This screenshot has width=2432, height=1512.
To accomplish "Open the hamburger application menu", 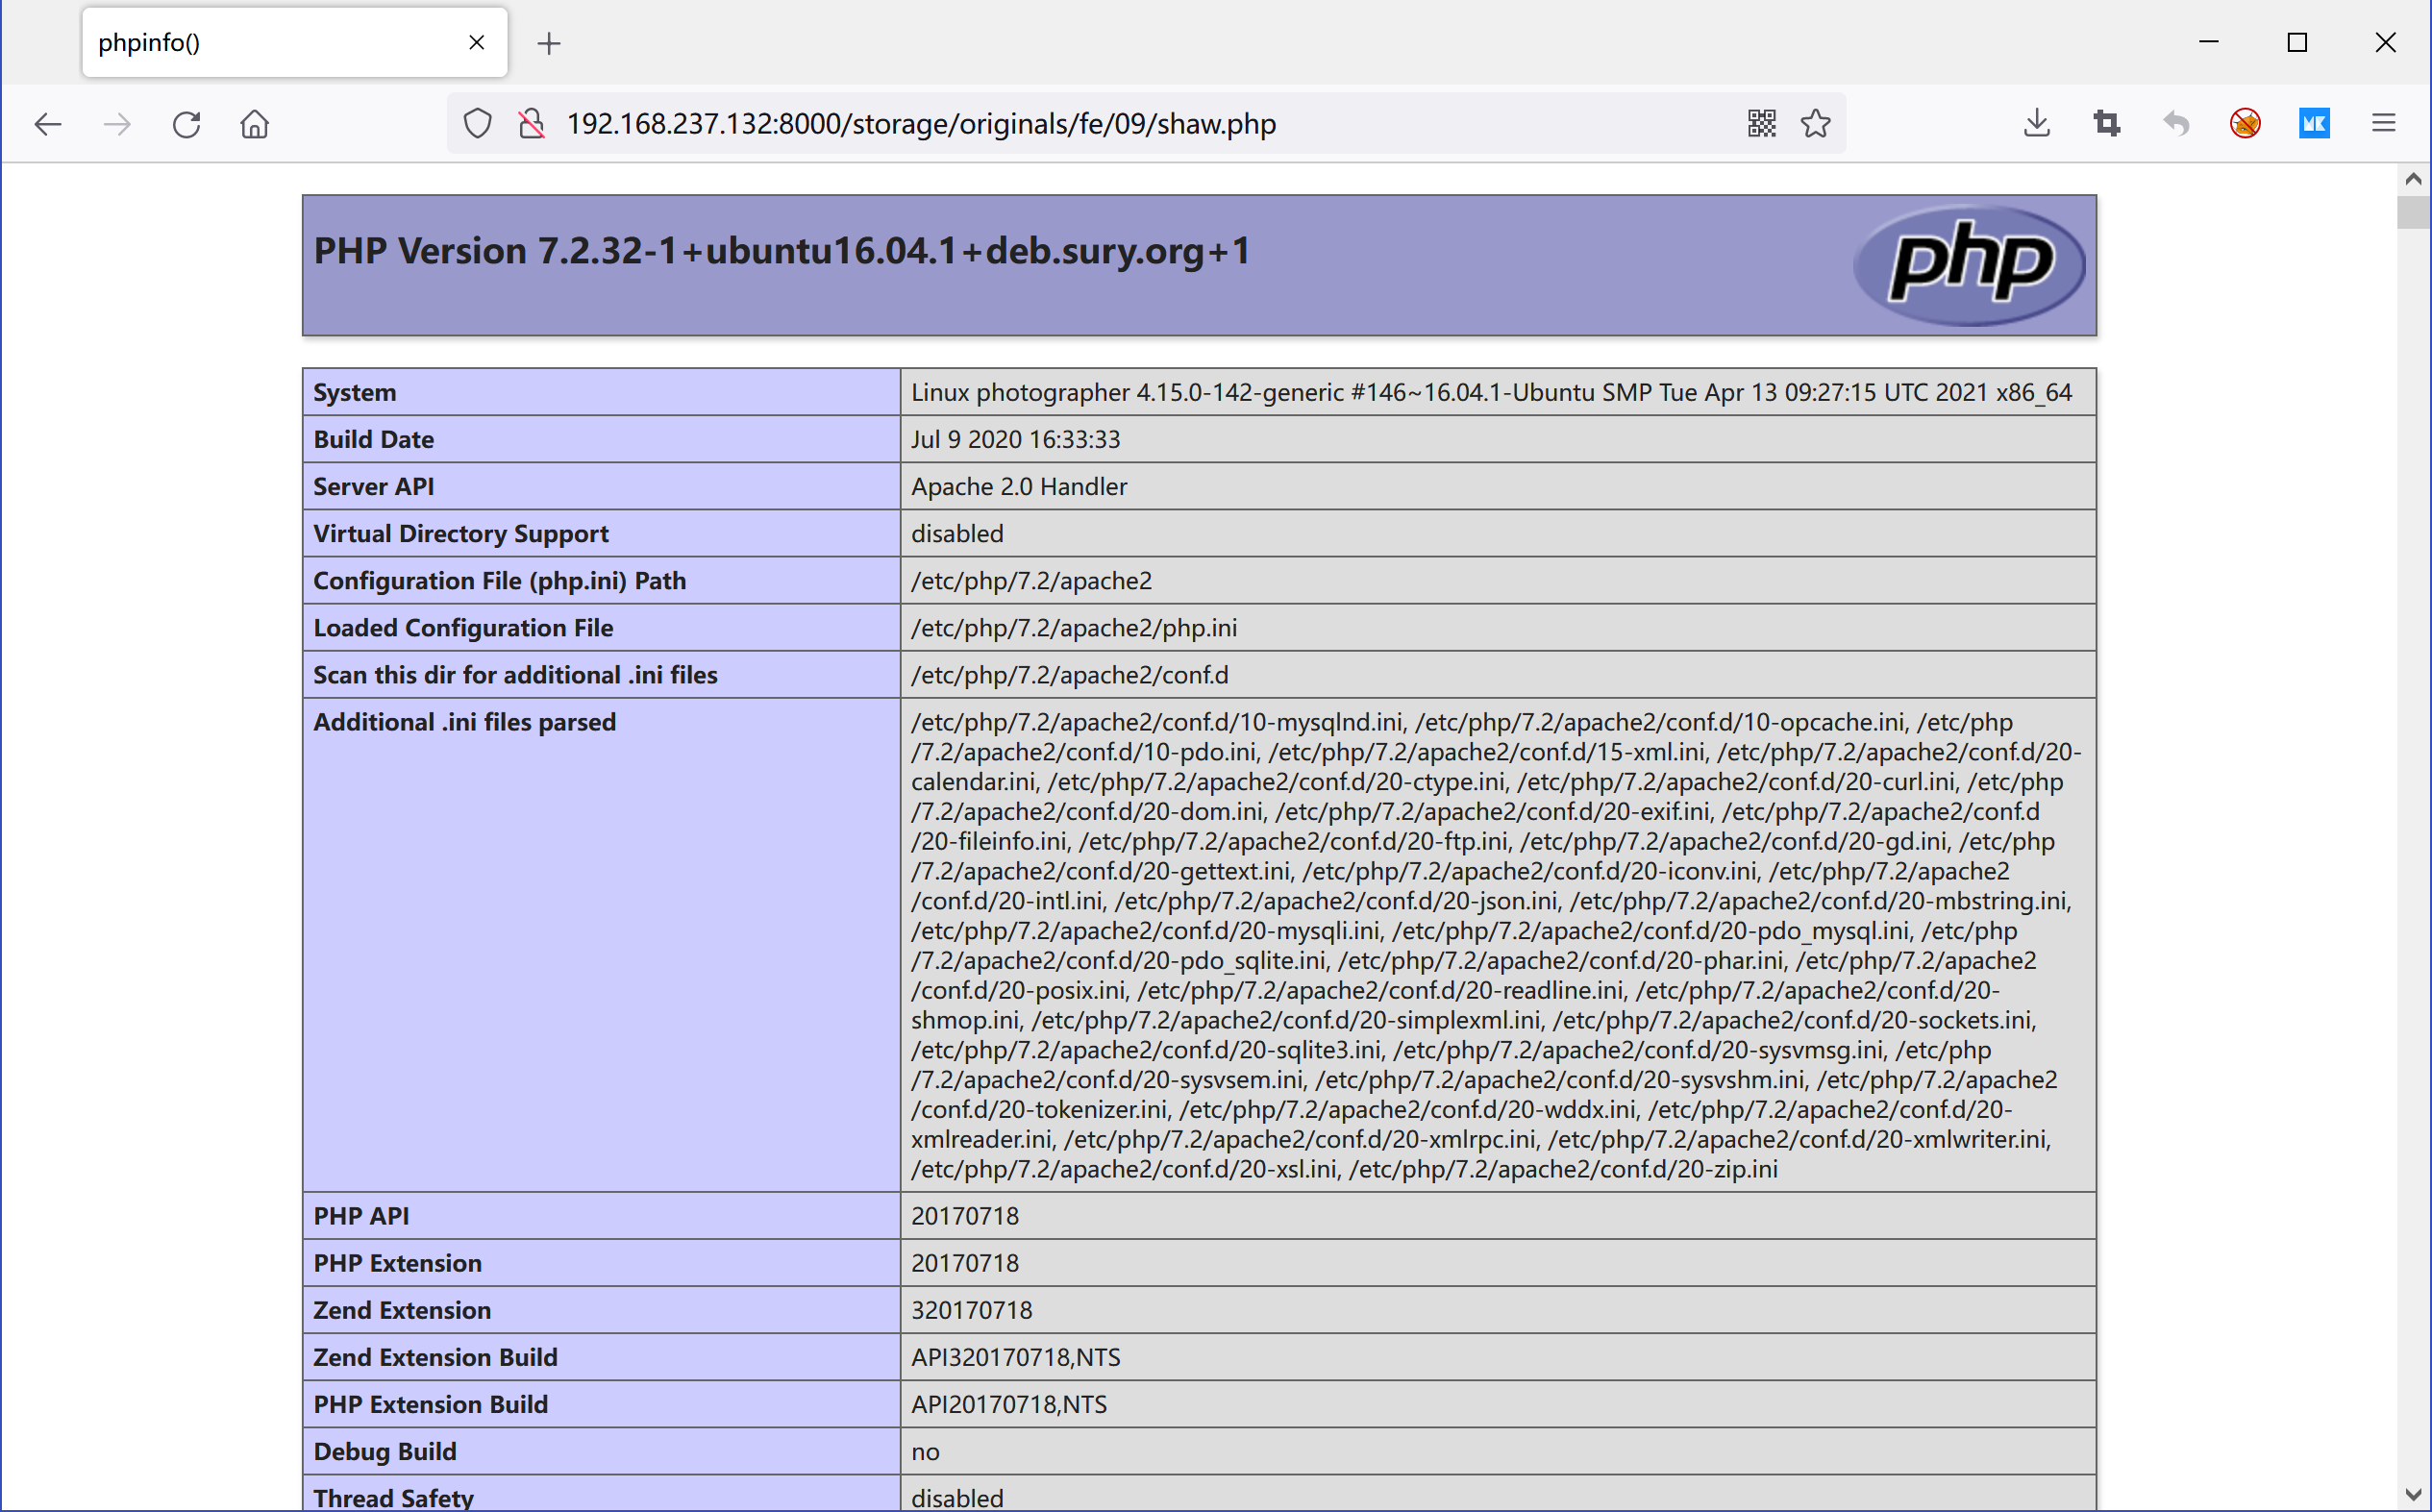I will 2384,124.
